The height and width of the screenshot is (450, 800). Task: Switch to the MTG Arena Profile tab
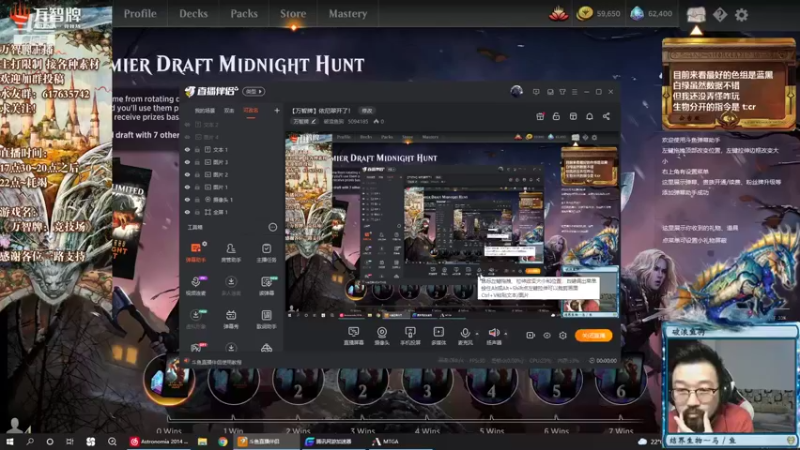click(140, 14)
